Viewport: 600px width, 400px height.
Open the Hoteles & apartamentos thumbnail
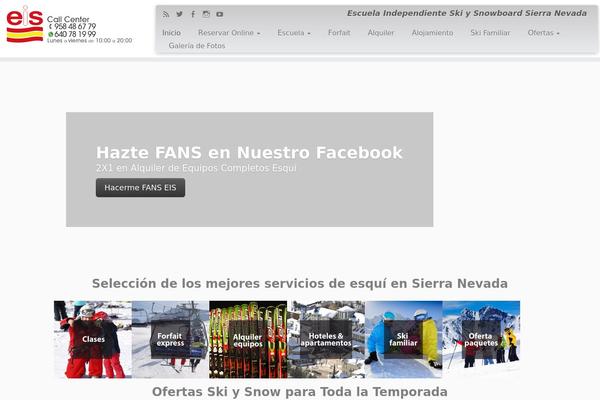(326, 339)
